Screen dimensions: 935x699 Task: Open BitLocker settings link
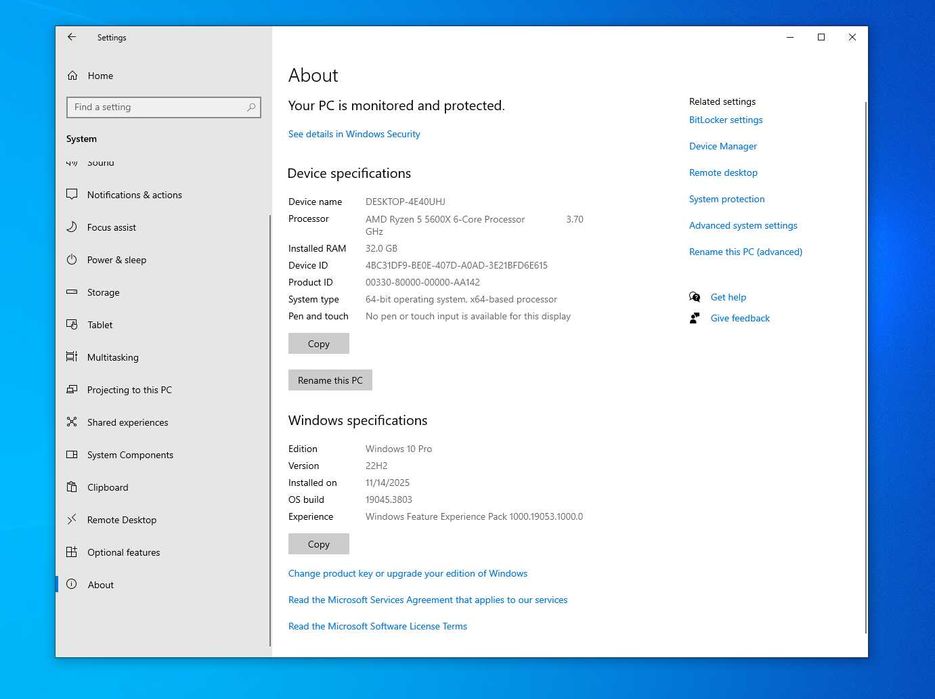click(x=726, y=120)
